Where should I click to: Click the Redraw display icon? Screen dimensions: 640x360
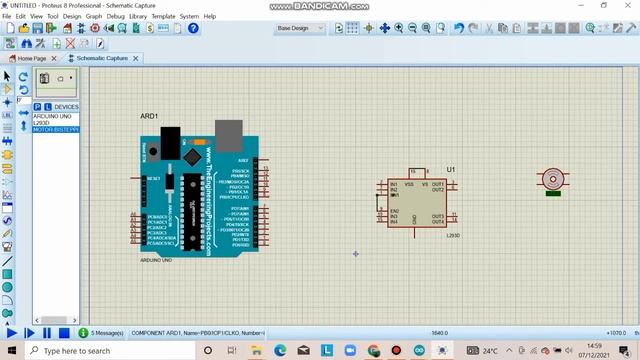[x=339, y=28]
